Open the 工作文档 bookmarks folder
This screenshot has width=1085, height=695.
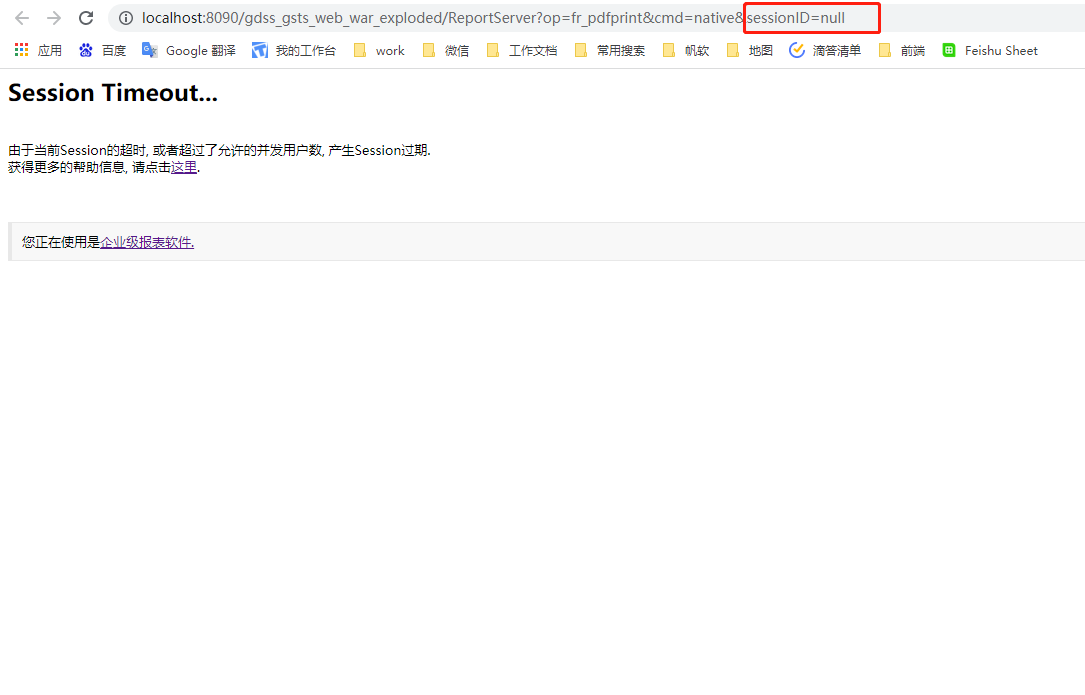[x=522, y=51]
